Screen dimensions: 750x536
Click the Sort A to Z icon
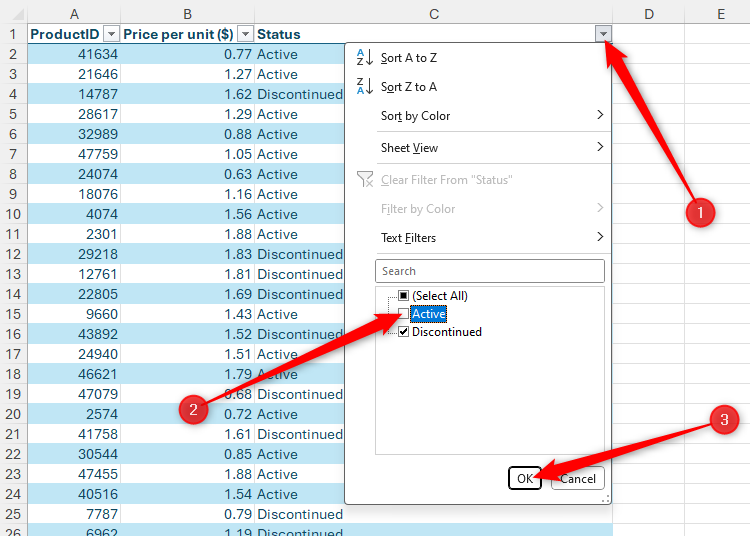tap(364, 58)
